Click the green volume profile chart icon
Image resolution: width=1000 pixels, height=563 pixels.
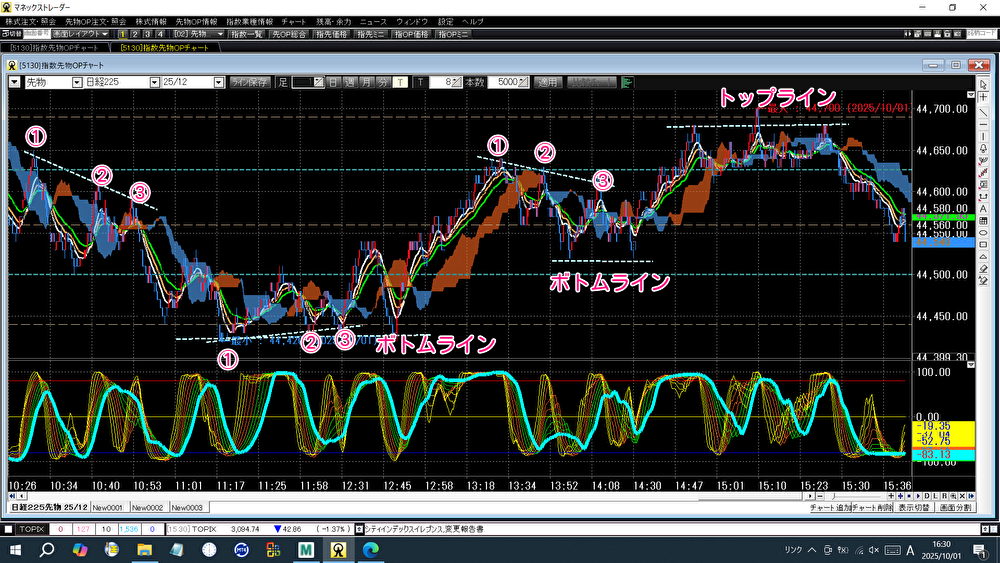[629, 83]
